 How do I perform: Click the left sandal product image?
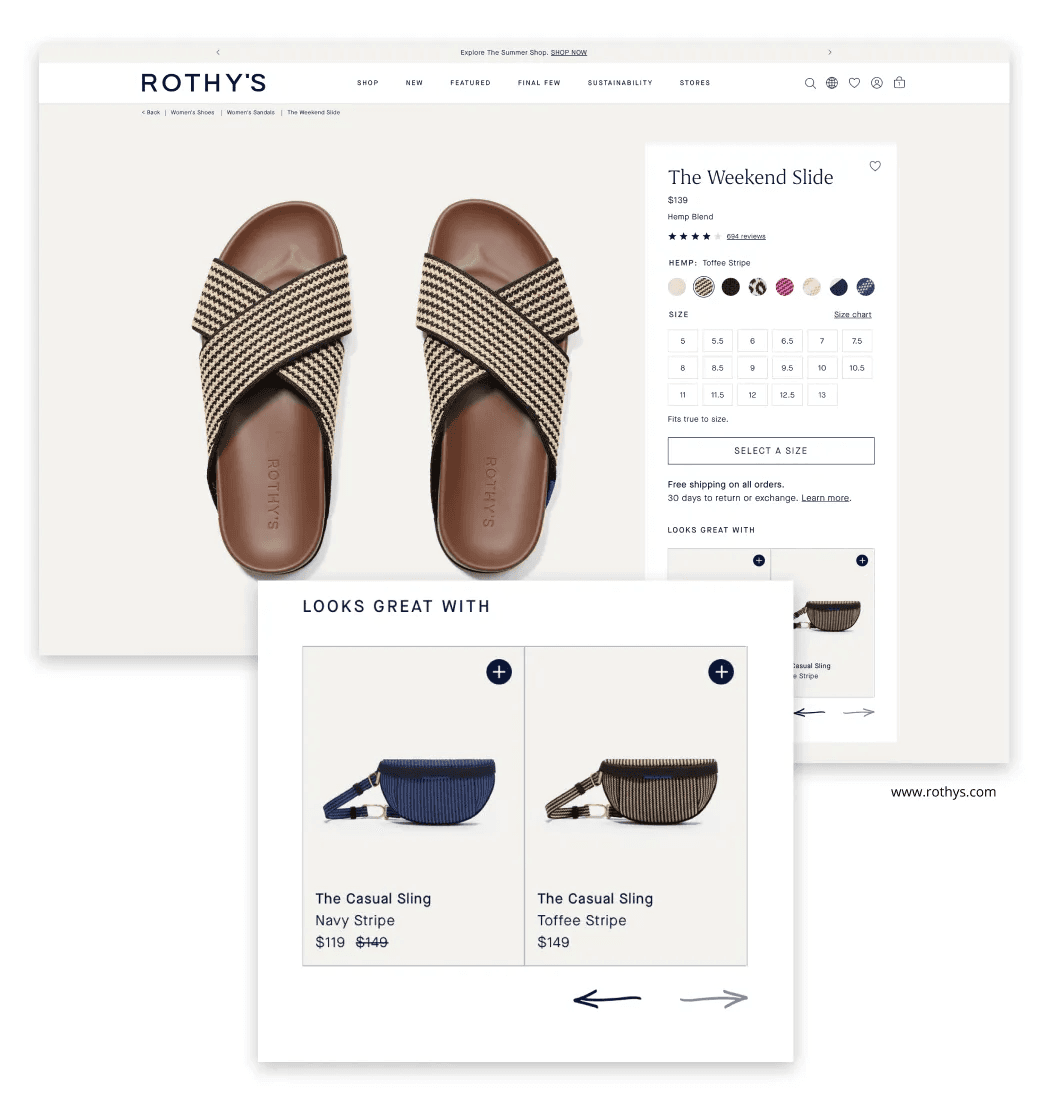pos(273,387)
